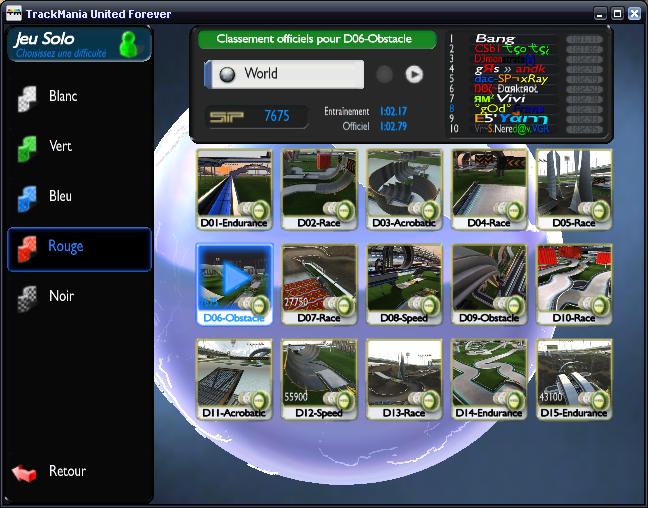The height and width of the screenshot is (508, 648).
Task: Choose the green Vert flag icon
Action: (27, 147)
